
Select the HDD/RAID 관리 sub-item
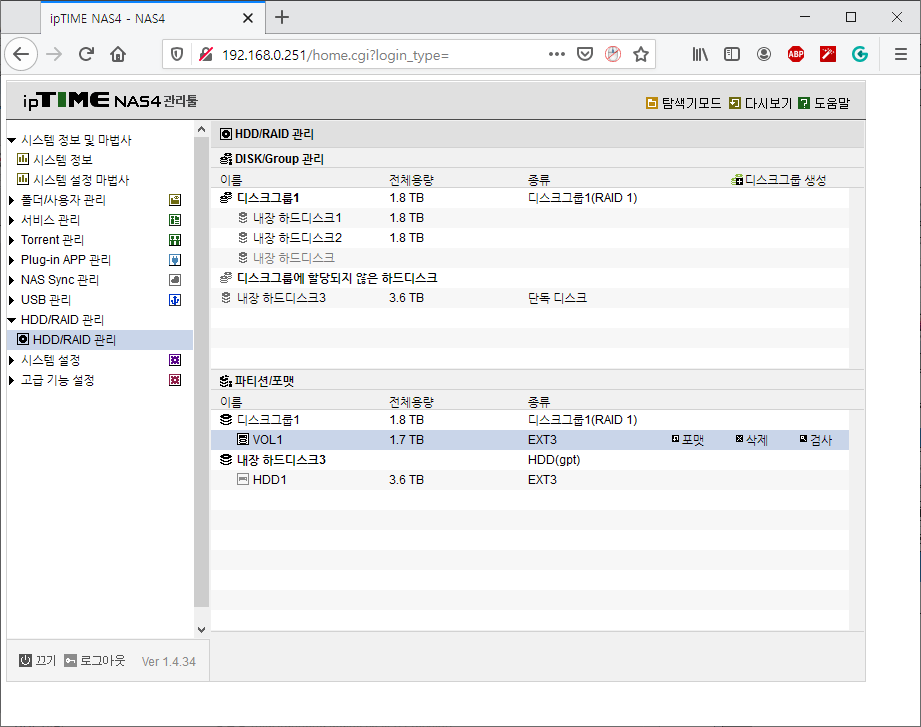point(100,339)
